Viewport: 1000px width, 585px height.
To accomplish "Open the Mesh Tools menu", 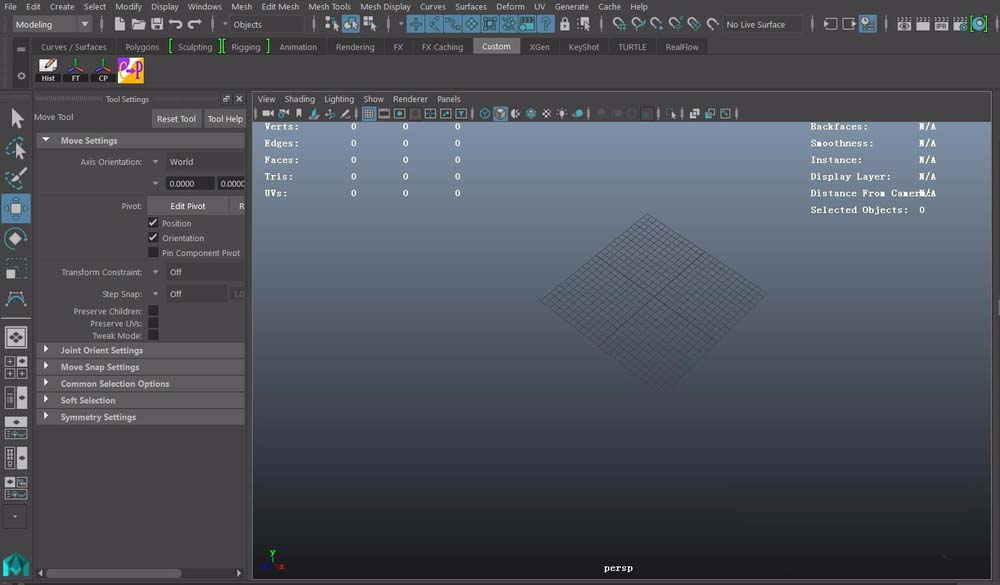I will click(329, 7).
